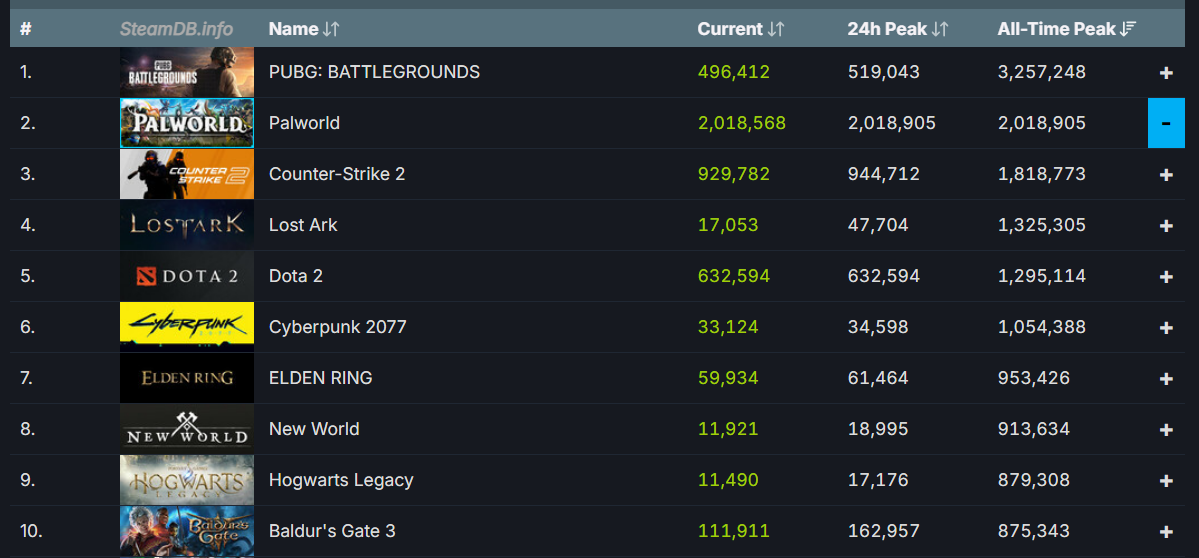This screenshot has width=1199, height=558.
Task: Select PUBG all-time peak 3,257,248
Action: 1041,72
